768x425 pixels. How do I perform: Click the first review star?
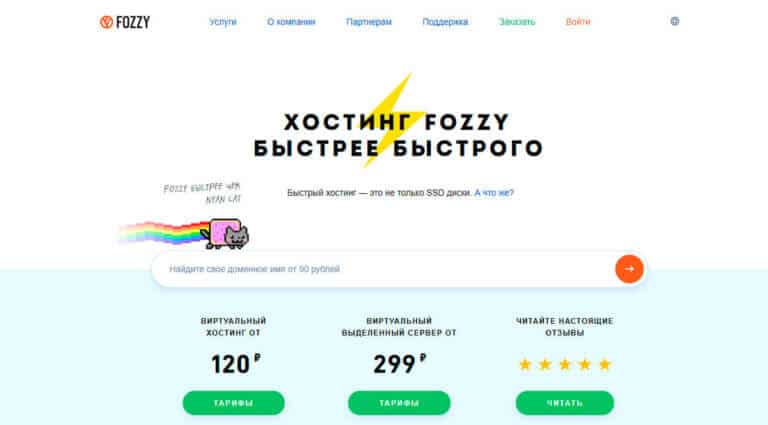click(x=525, y=364)
